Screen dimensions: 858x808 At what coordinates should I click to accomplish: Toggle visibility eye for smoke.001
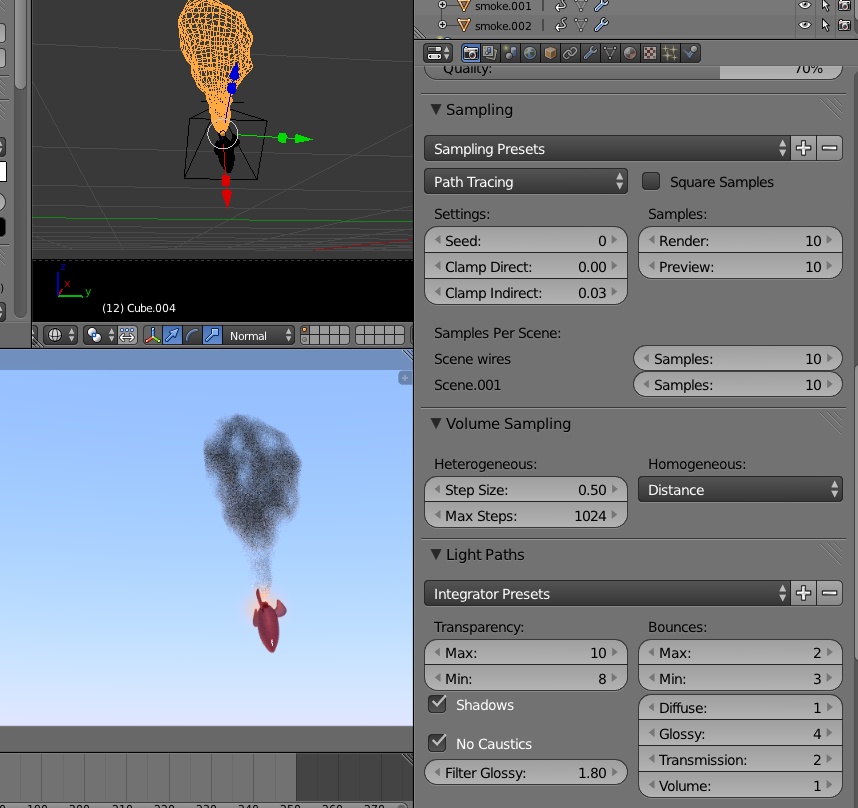[x=804, y=5]
